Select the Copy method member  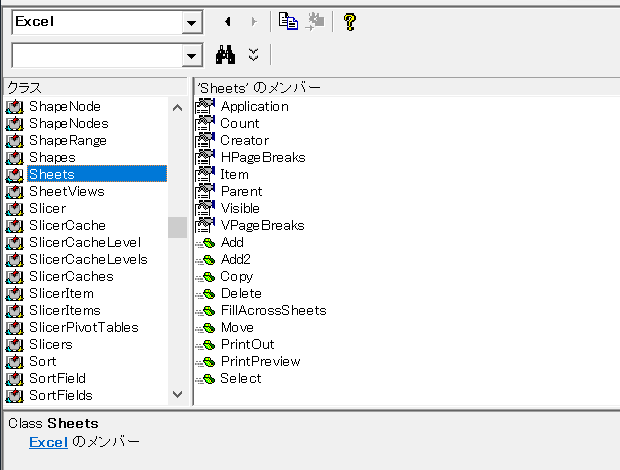[236, 276]
